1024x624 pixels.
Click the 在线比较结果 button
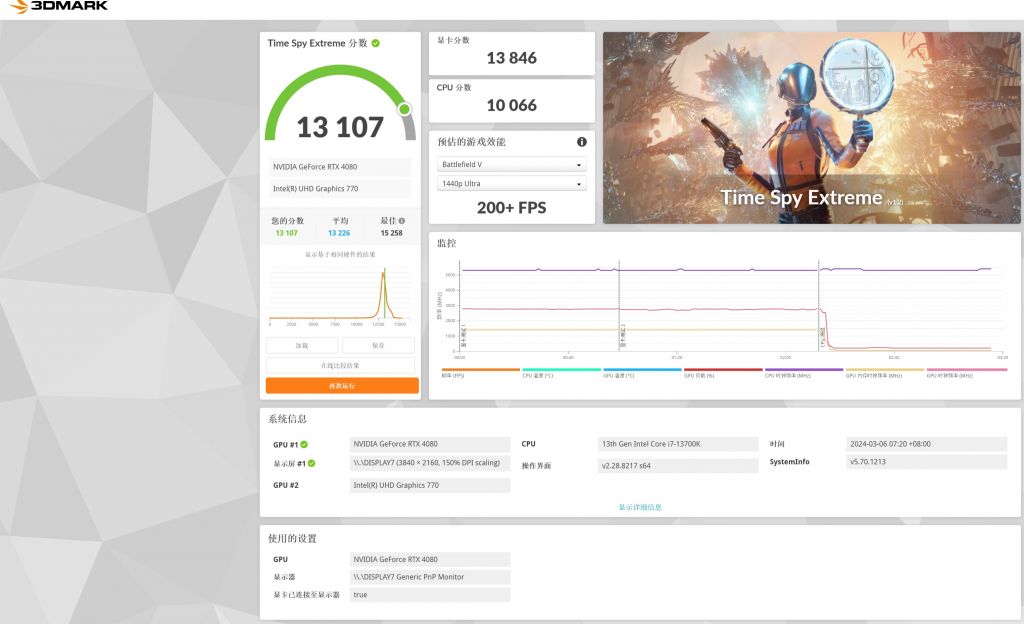point(339,364)
